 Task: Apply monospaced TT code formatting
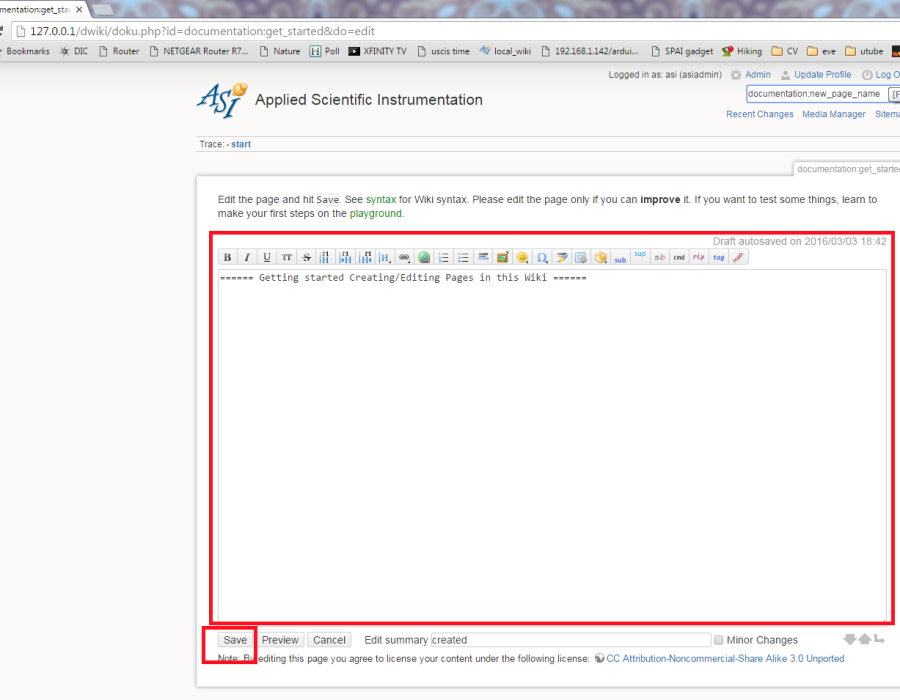(286, 258)
